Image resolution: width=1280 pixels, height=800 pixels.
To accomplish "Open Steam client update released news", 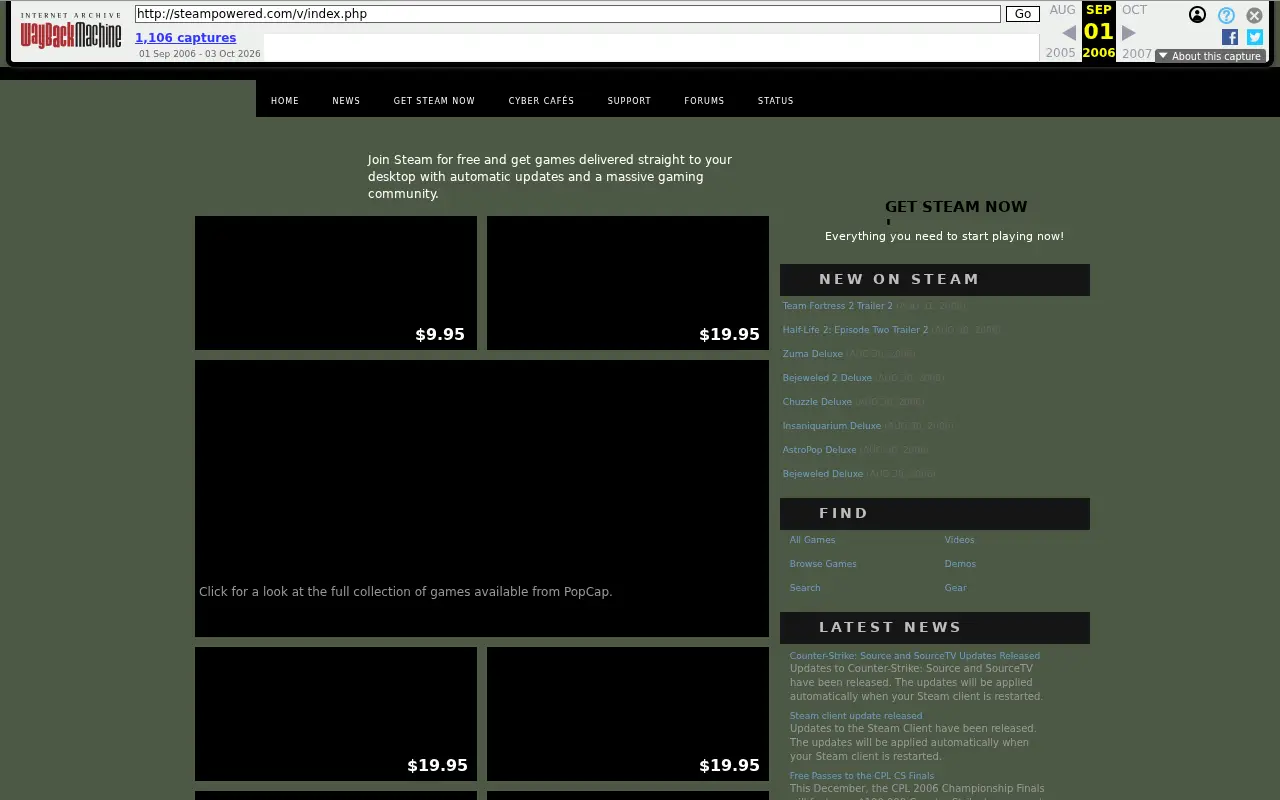I will [x=856, y=716].
